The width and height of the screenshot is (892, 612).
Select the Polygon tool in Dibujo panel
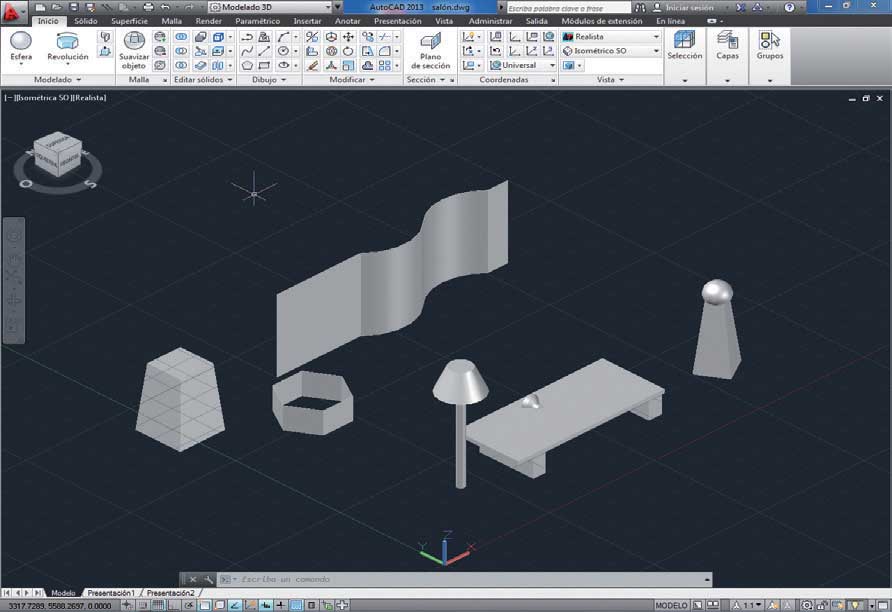(x=247, y=65)
